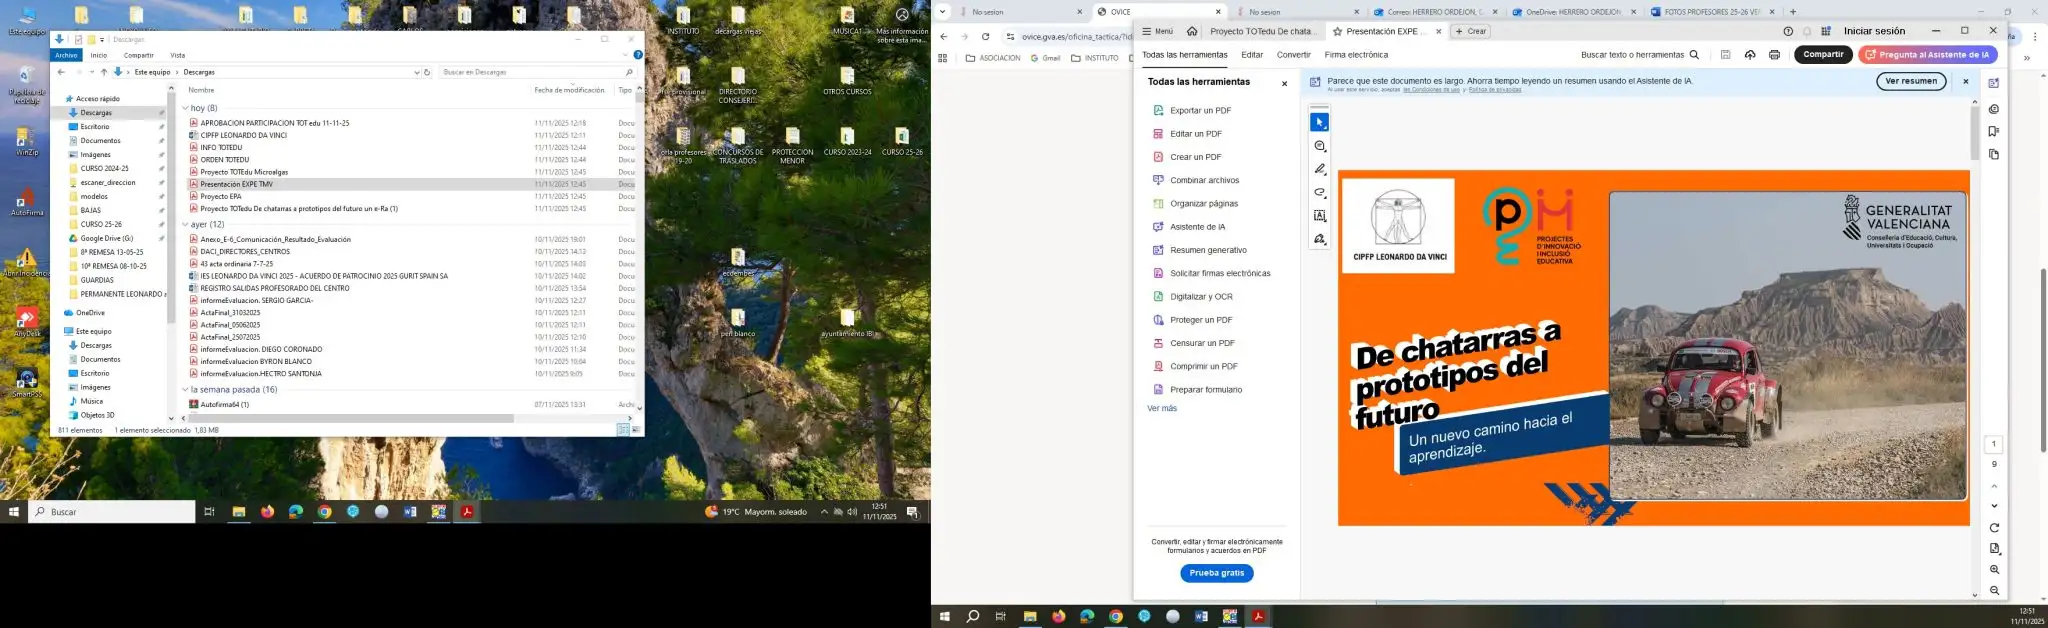Screen dimensions: 2048x628
Task: Toggle the star on Presentación EXPE tab
Action: [1337, 31]
